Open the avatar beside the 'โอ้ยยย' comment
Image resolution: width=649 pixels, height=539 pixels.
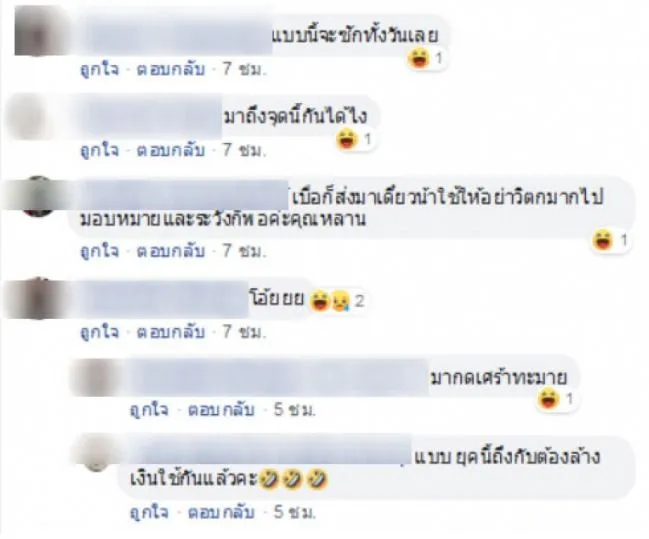tap(36, 298)
